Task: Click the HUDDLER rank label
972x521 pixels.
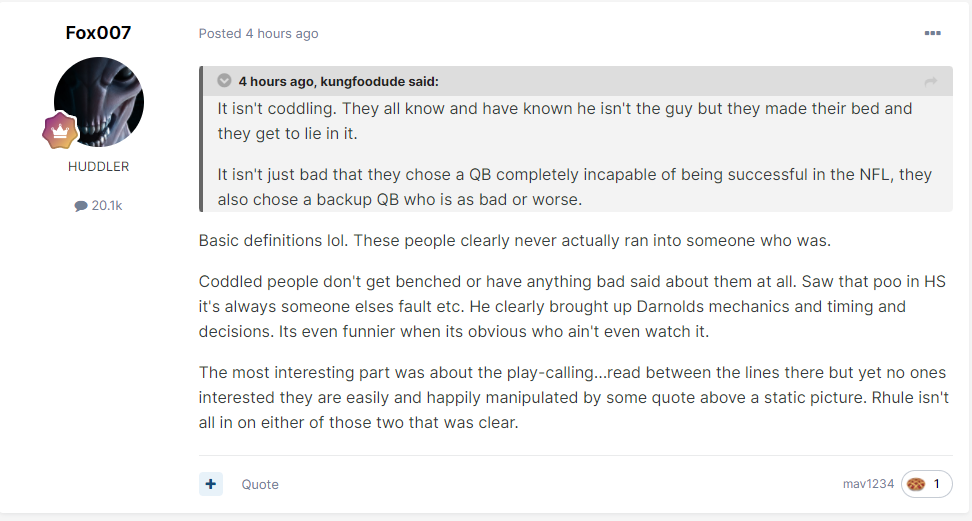Action: point(99,166)
